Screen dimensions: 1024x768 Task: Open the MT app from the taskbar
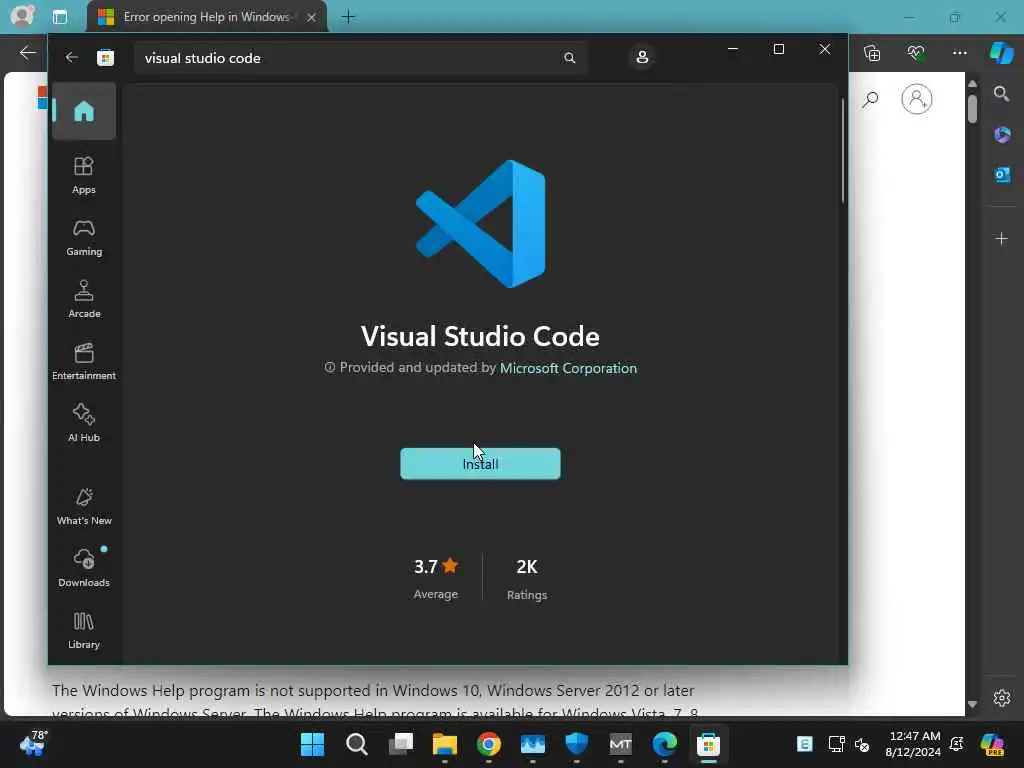[x=620, y=744]
